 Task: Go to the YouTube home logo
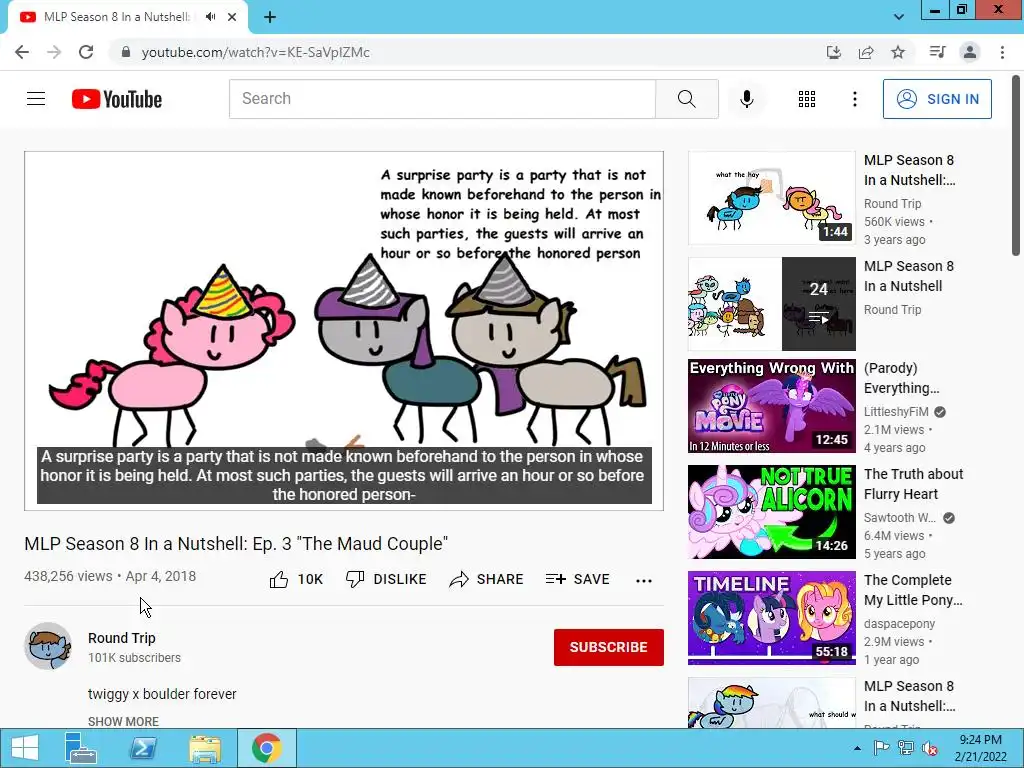117,99
